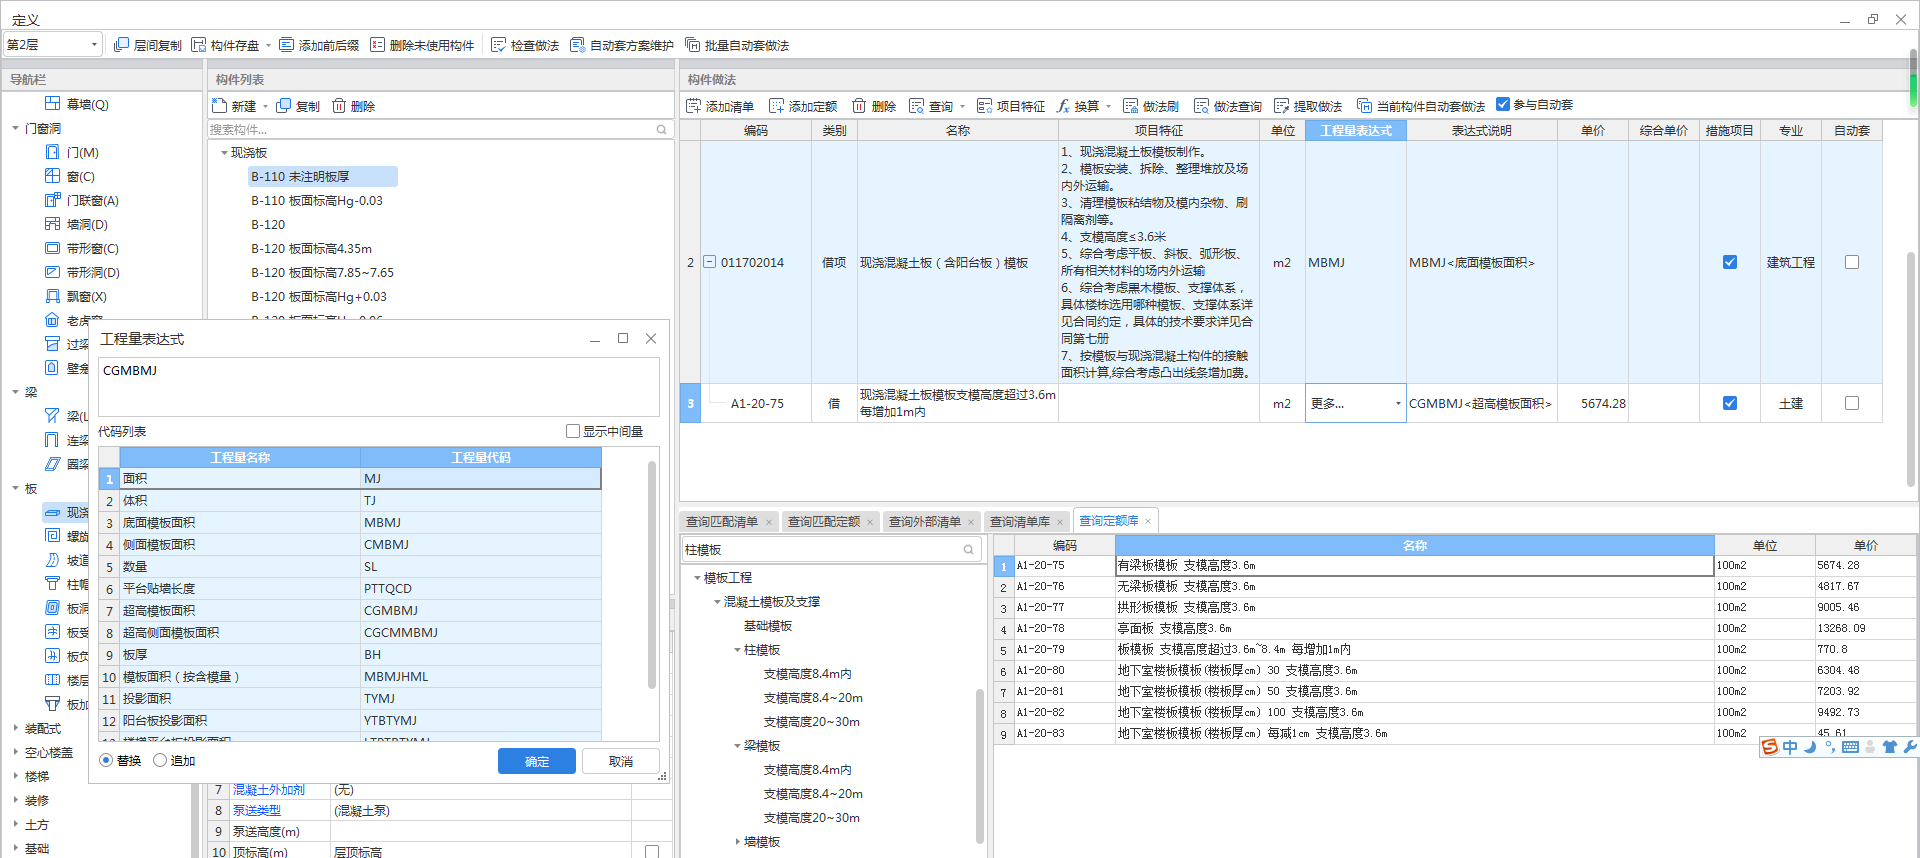The height and width of the screenshot is (858, 1920).
Task: Click 删除 icon in 构件做法 toolbar
Action: click(859, 106)
